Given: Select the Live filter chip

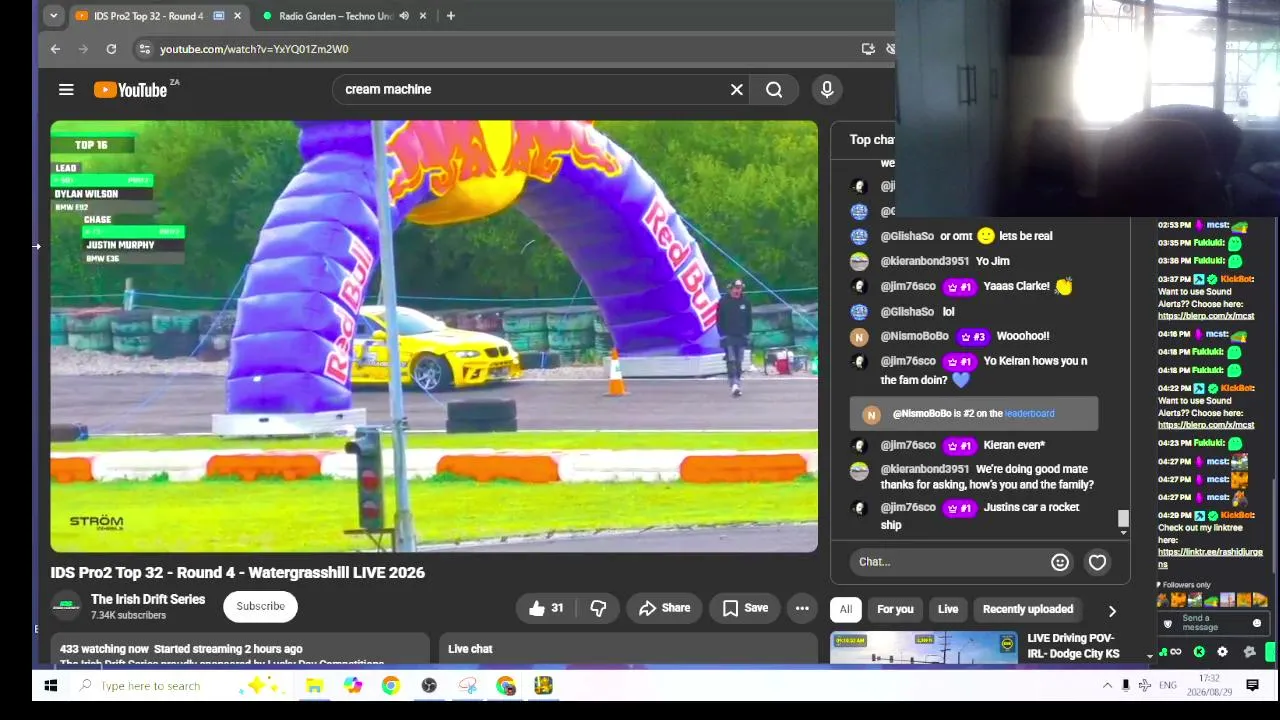Looking at the screenshot, I should click(948, 609).
